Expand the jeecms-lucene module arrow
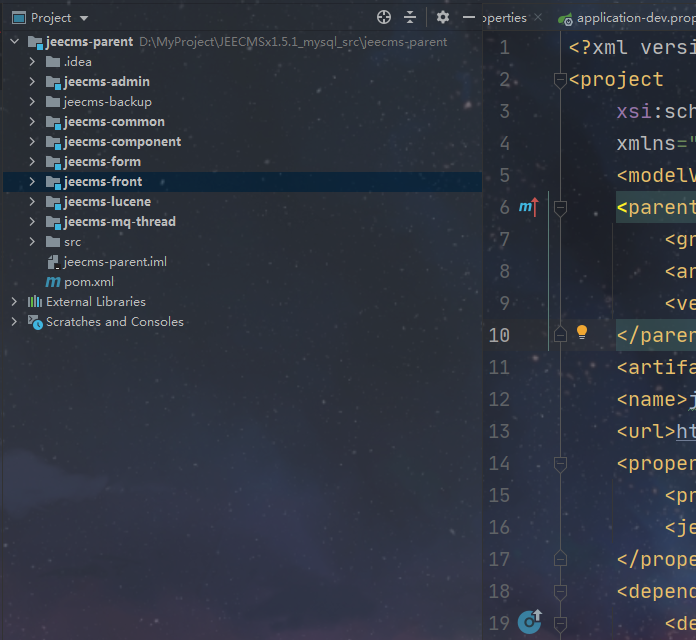 [32, 201]
